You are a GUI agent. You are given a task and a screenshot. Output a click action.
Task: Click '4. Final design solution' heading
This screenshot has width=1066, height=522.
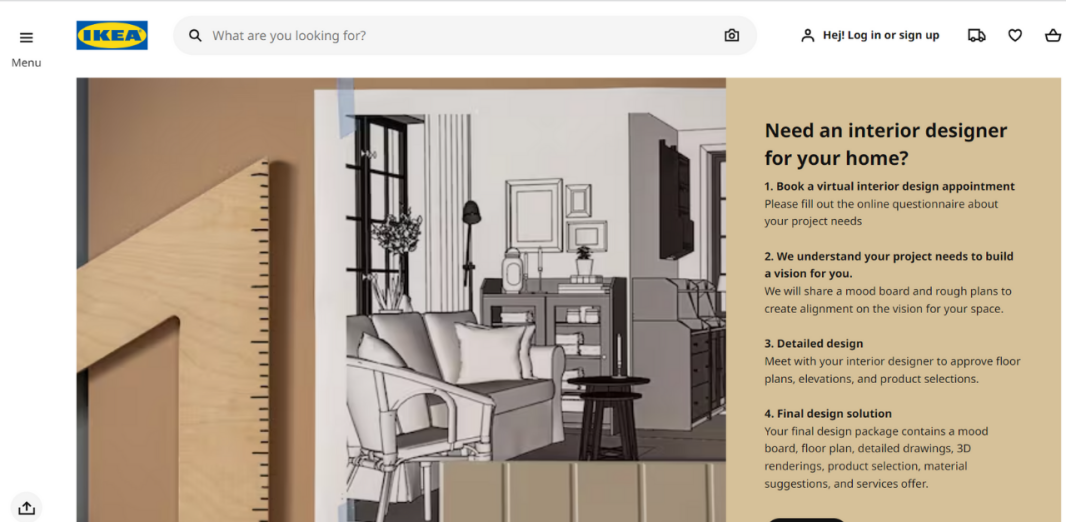(x=828, y=413)
